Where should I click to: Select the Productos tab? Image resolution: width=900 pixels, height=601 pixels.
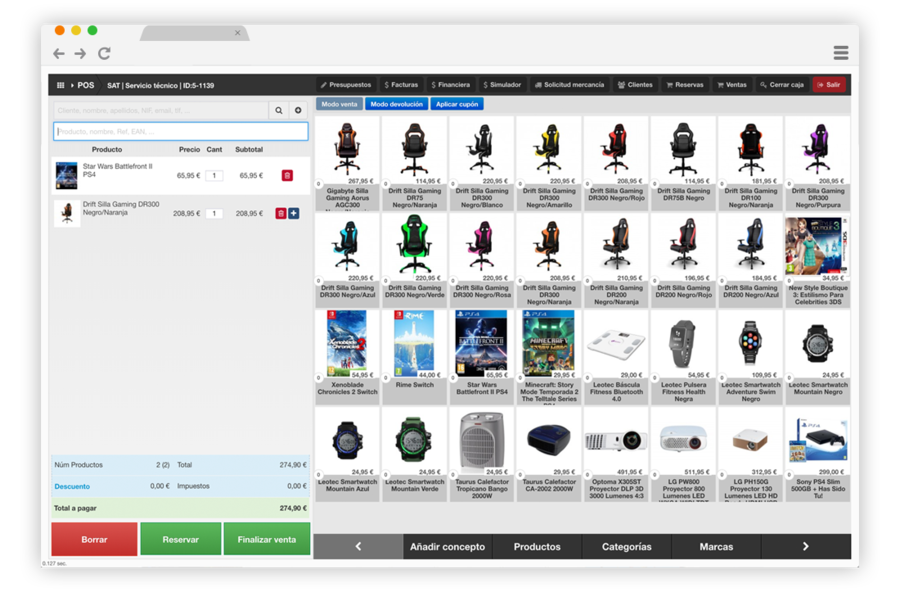pyautogui.click(x=537, y=546)
